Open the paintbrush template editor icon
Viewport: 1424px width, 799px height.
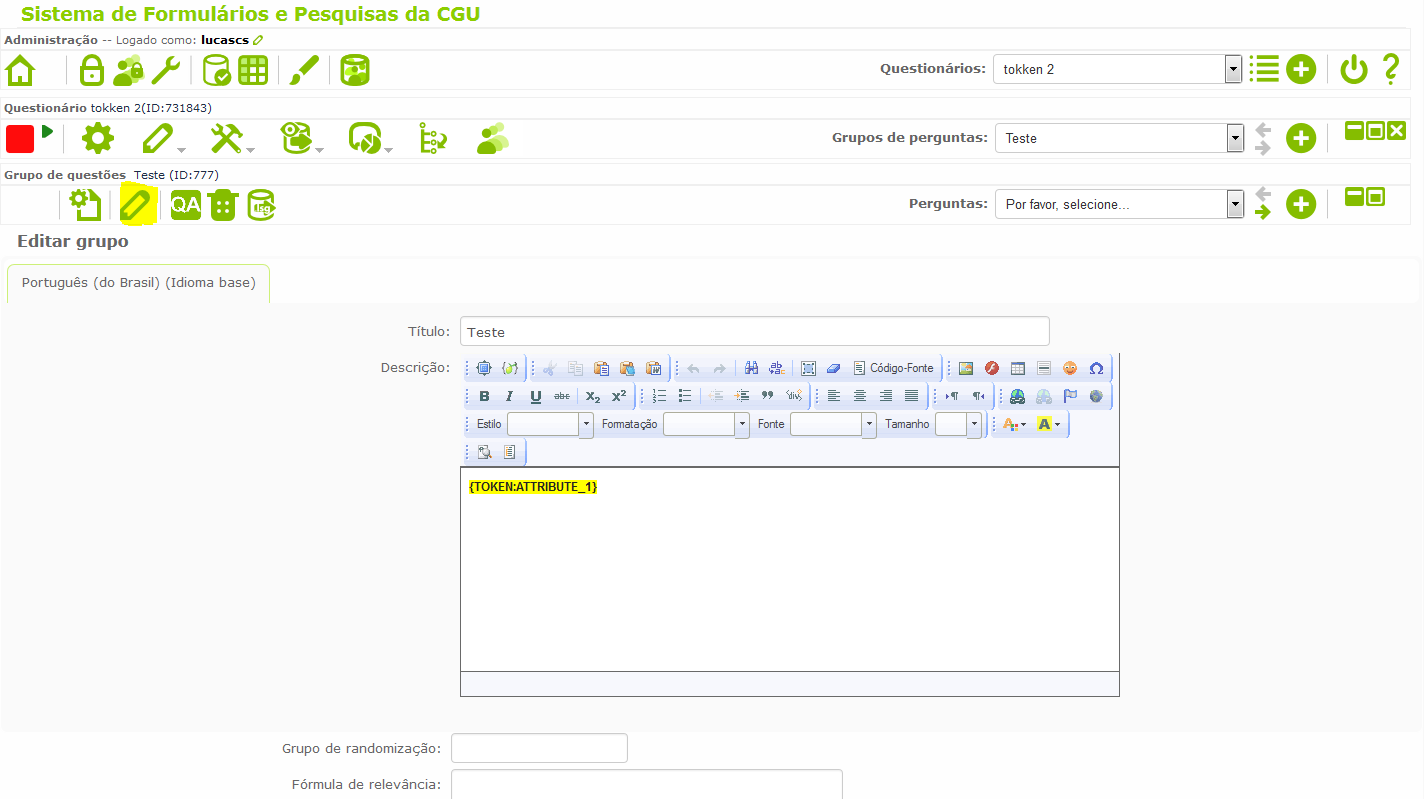tap(303, 71)
